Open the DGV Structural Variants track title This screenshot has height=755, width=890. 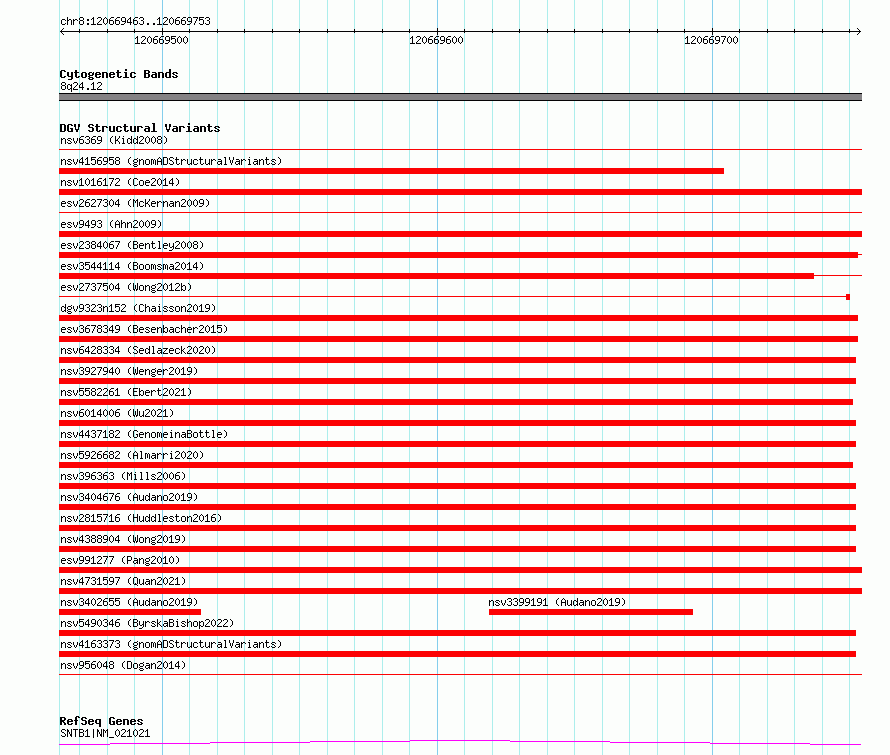[x=140, y=128]
